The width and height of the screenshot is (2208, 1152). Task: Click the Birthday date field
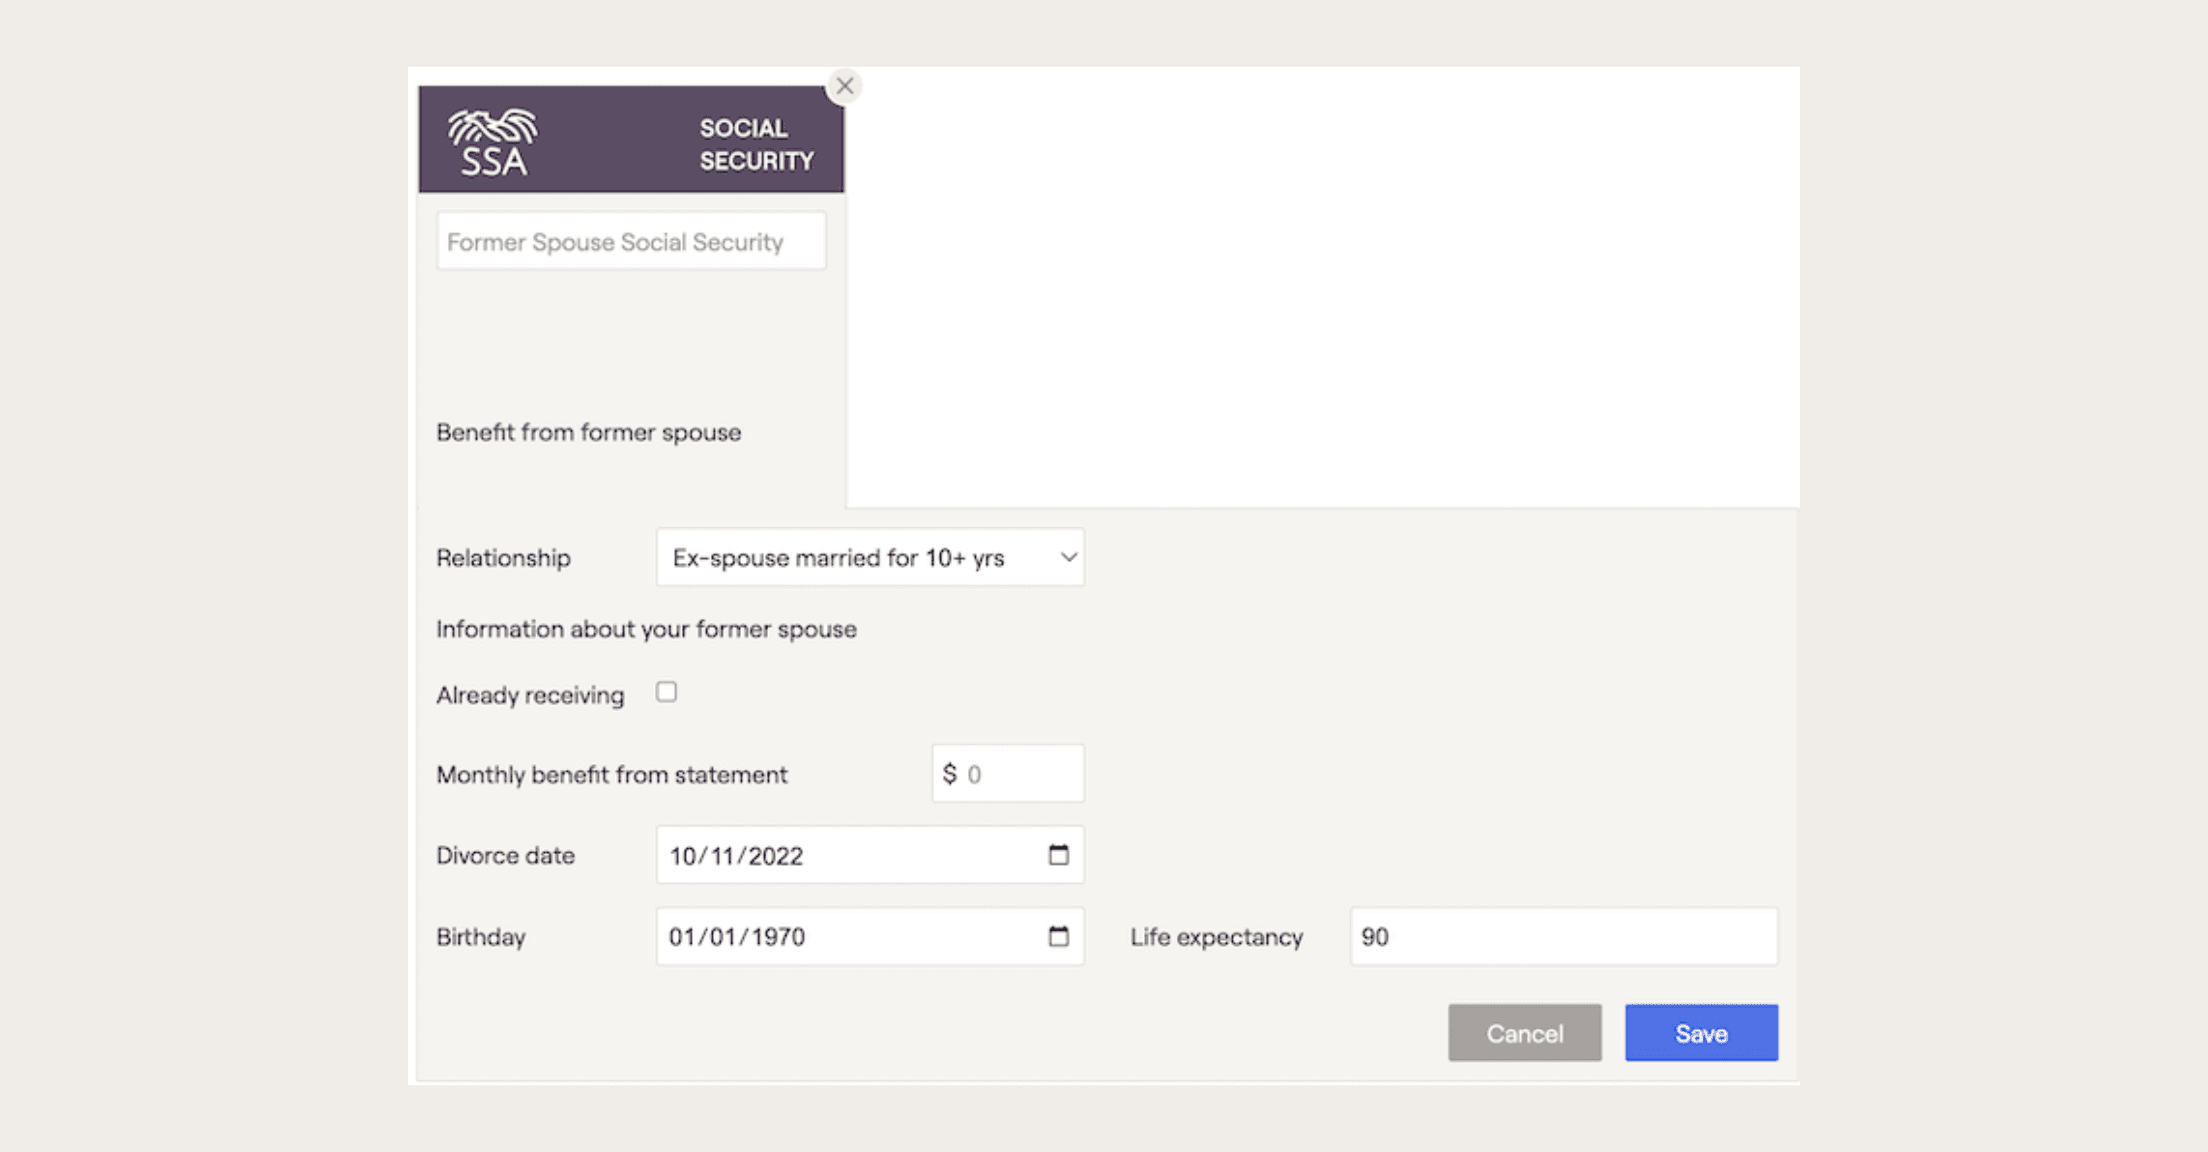tap(870, 936)
